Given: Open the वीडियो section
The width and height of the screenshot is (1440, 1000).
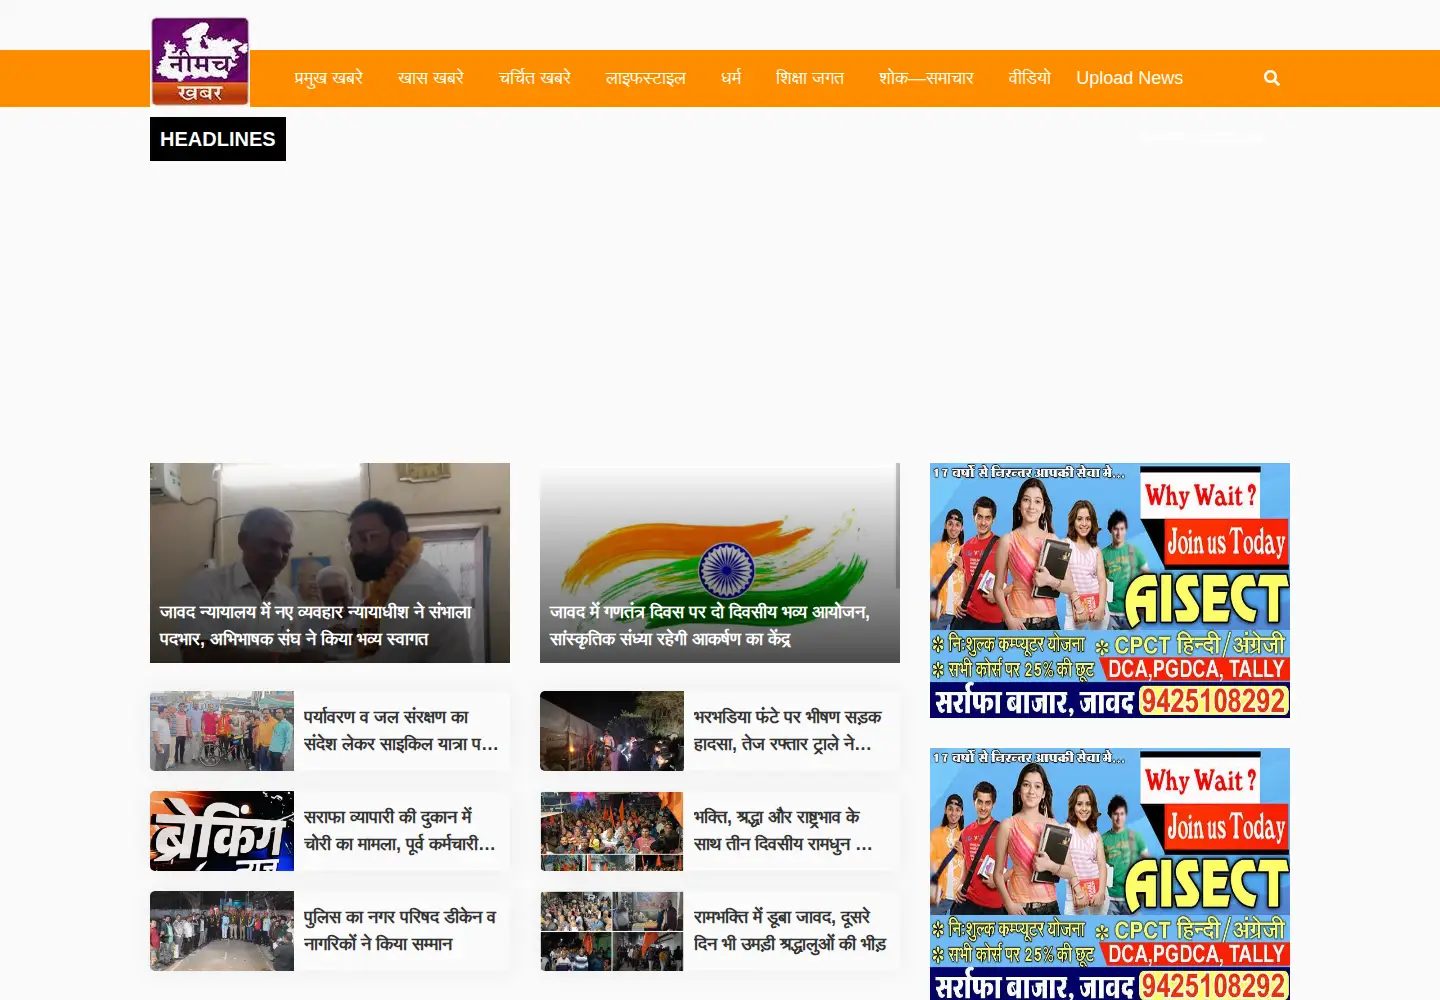Looking at the screenshot, I should (x=1029, y=78).
